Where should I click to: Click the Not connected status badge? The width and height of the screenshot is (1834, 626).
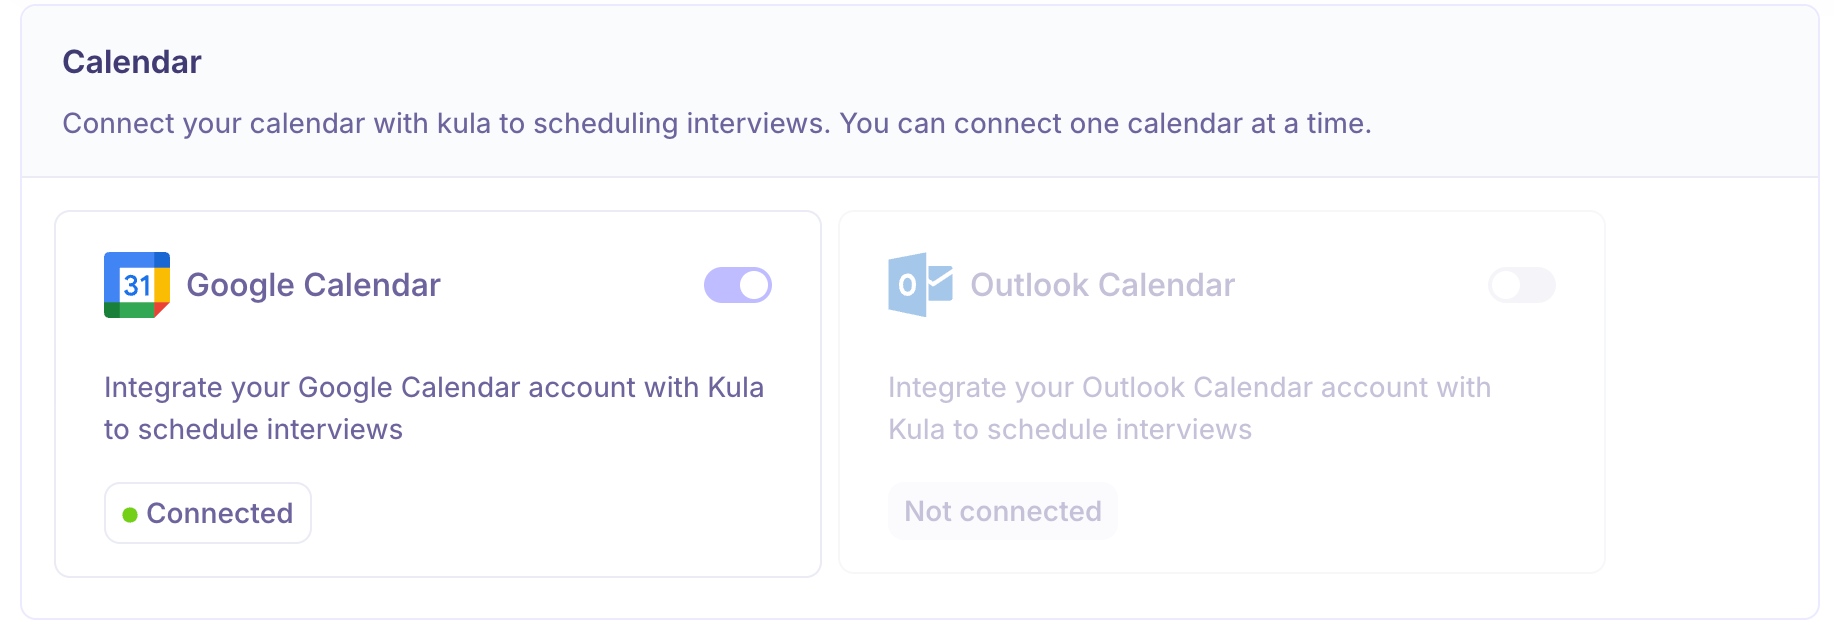[1002, 511]
